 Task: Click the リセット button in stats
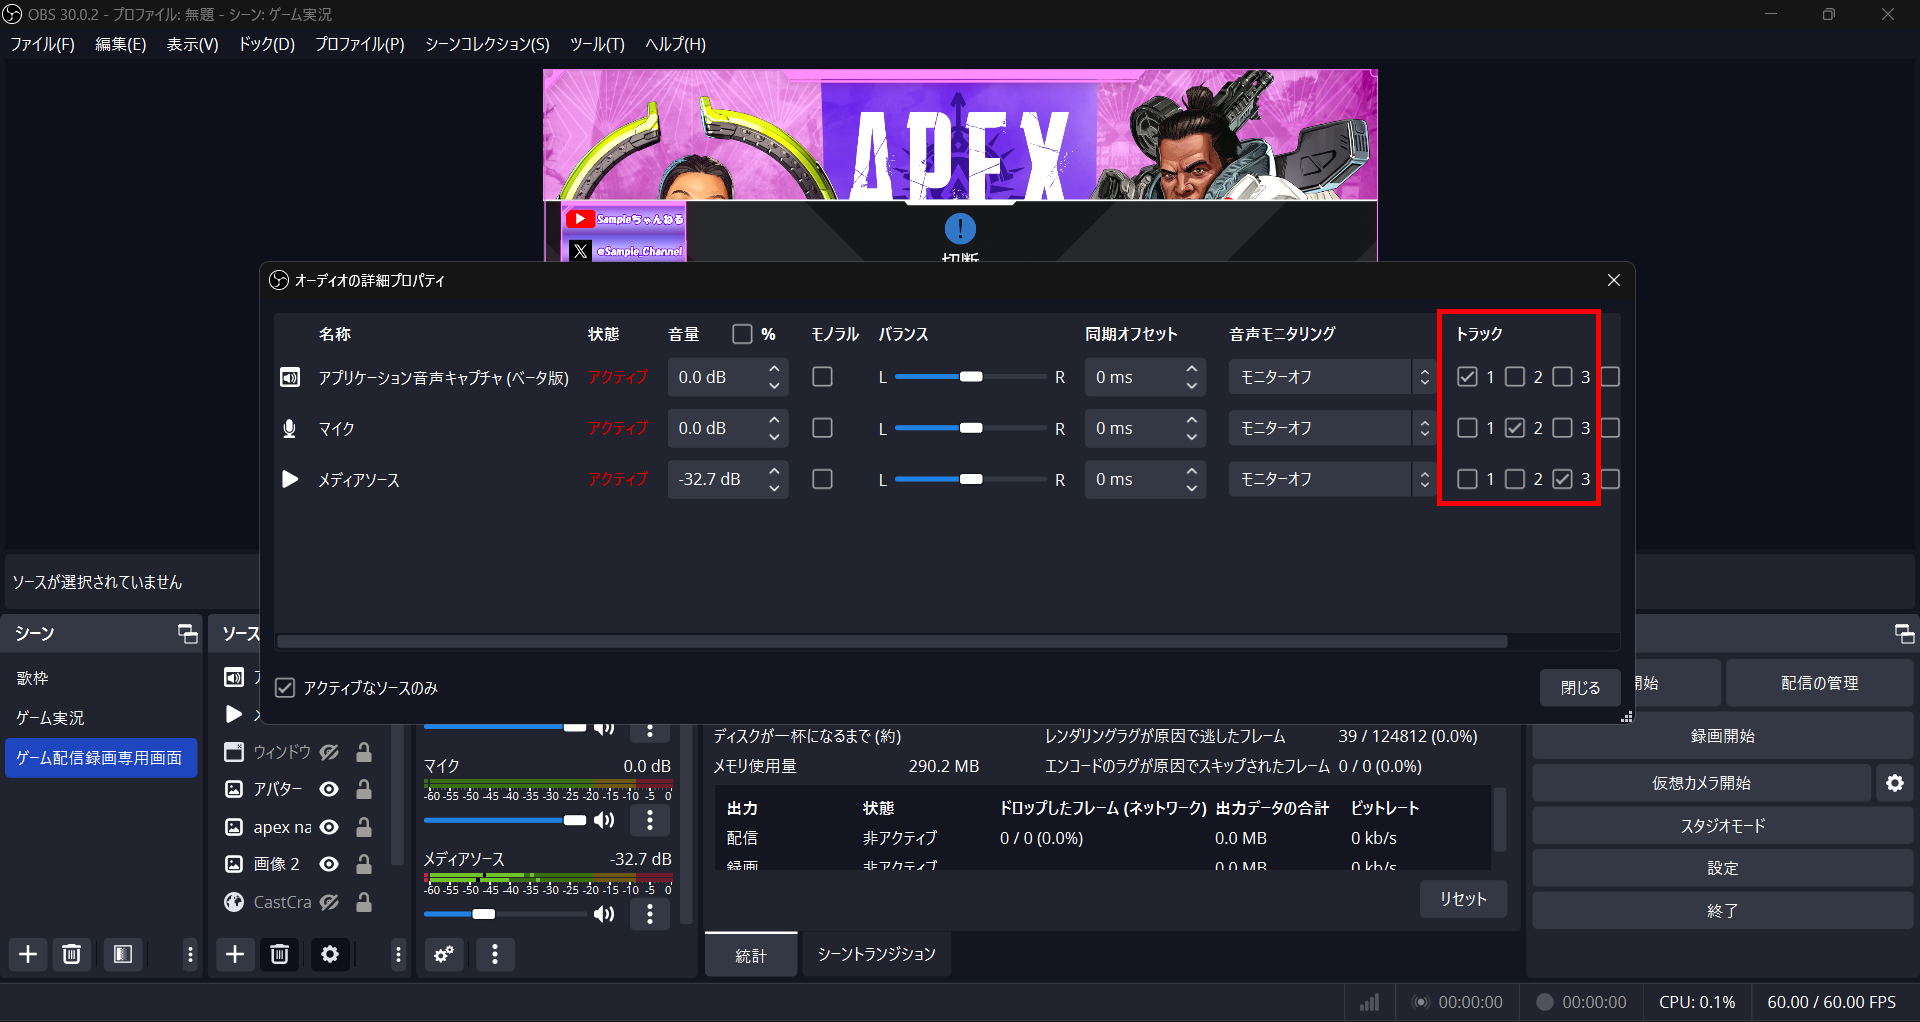[1463, 899]
